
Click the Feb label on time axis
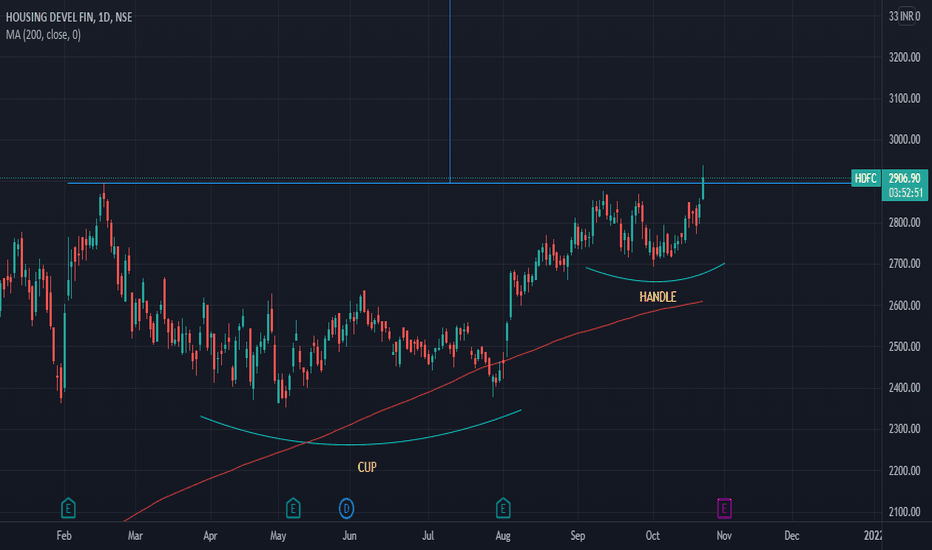click(64, 536)
